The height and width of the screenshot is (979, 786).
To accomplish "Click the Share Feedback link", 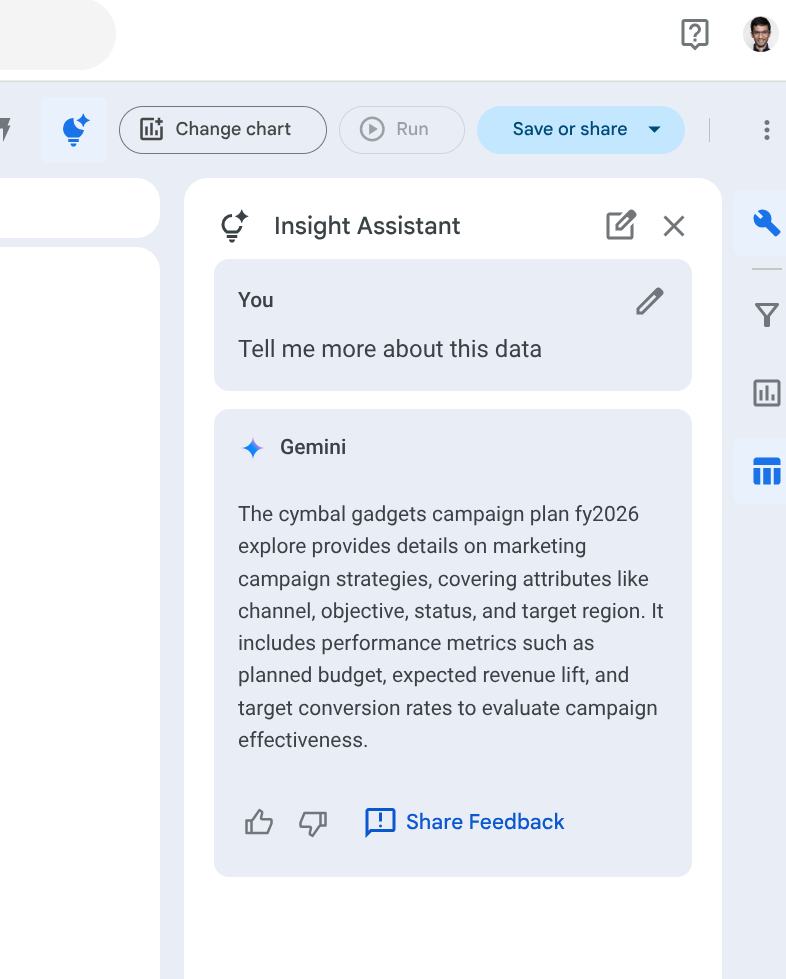I will click(x=484, y=821).
